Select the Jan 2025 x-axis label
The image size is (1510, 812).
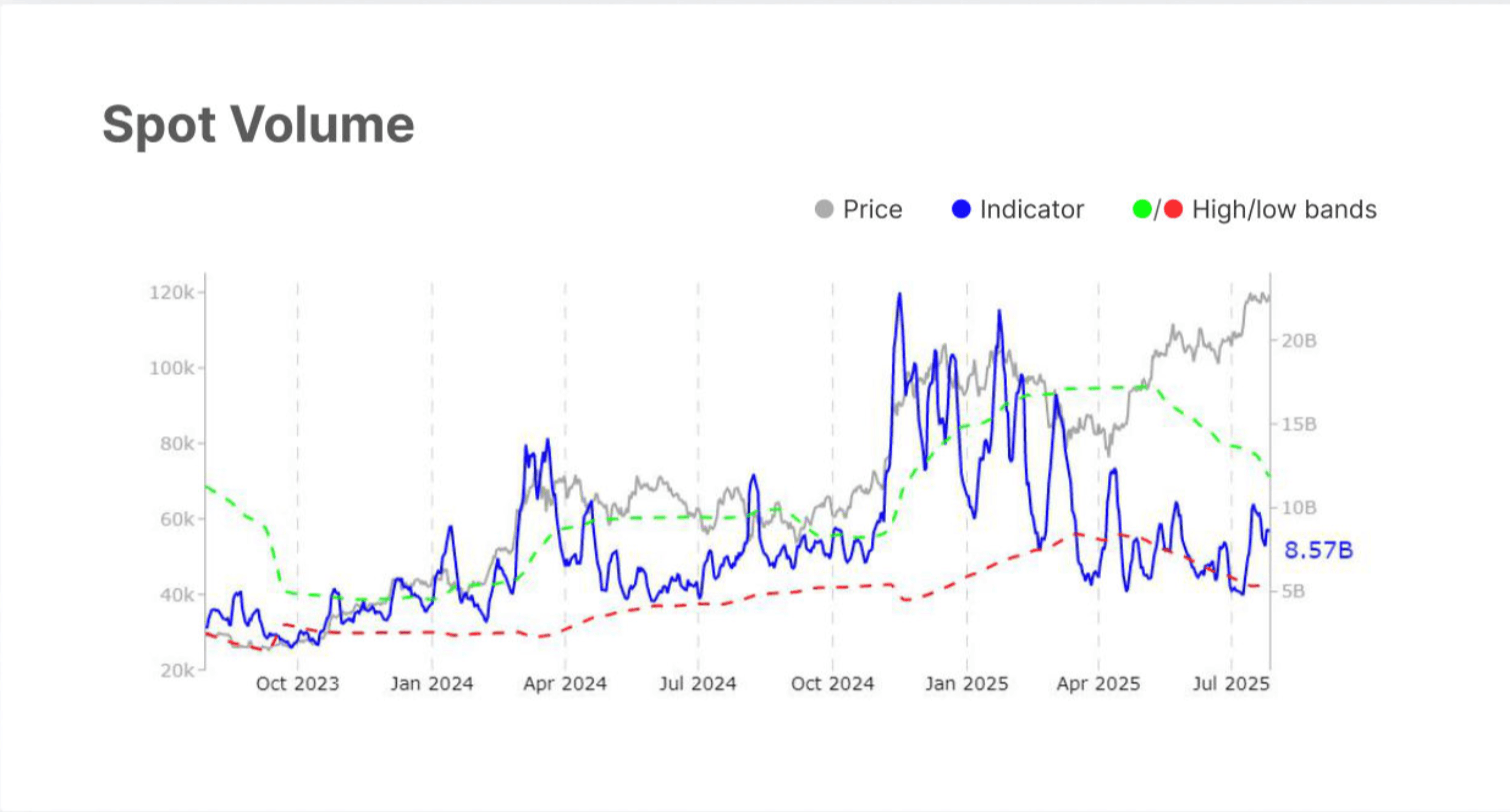point(966,684)
